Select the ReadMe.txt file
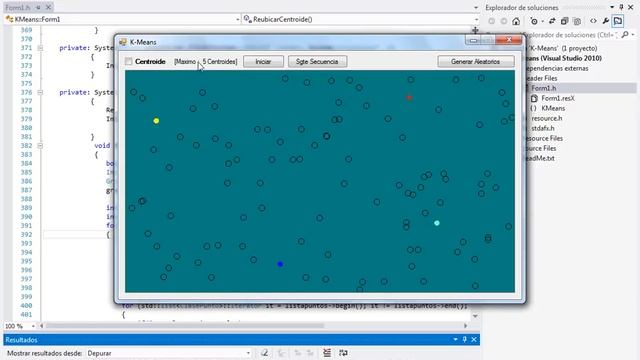 [540, 158]
